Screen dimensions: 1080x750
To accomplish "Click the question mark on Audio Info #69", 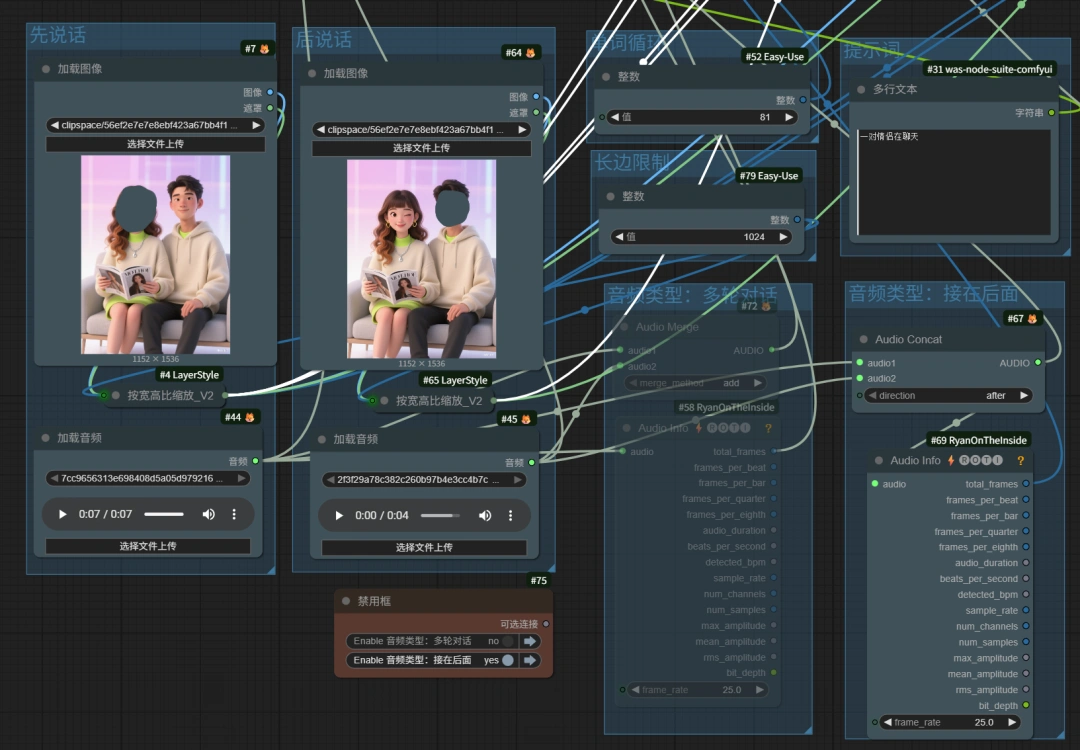I will coord(1020,460).
